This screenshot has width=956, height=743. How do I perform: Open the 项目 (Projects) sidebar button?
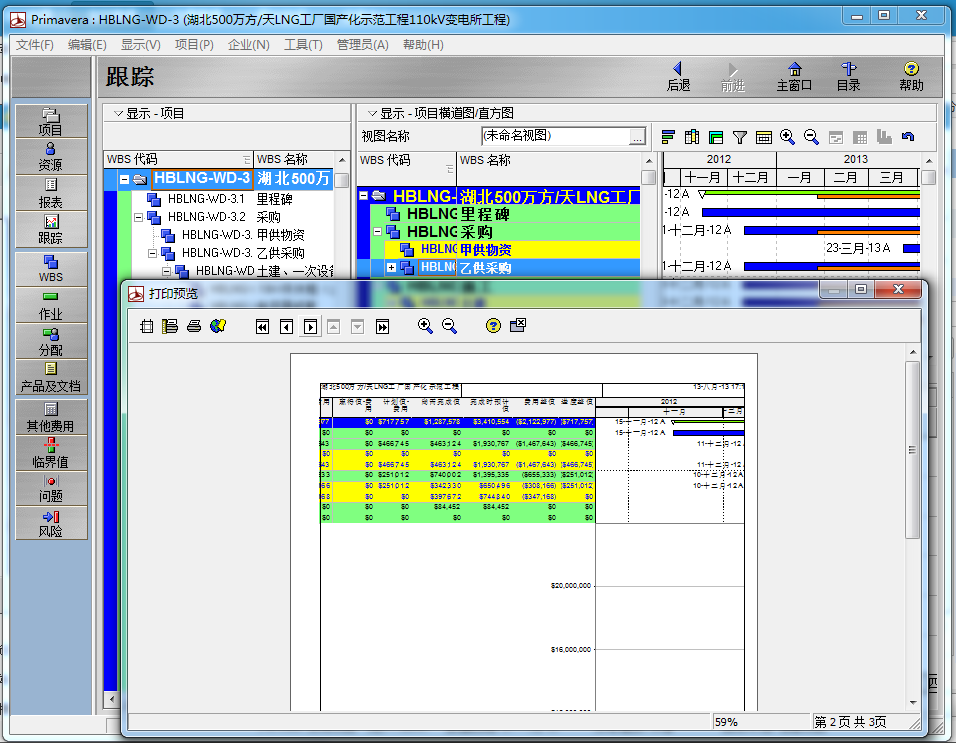tap(51, 121)
